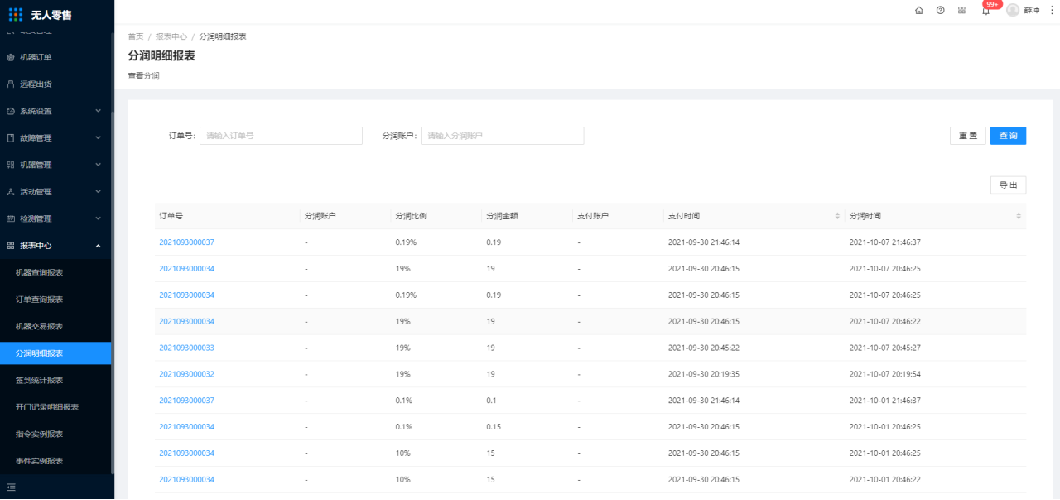1060x500 pixels.
Task: Click the cell 2021-10-07 20:19:54
Action: pyautogui.click(x=885, y=374)
